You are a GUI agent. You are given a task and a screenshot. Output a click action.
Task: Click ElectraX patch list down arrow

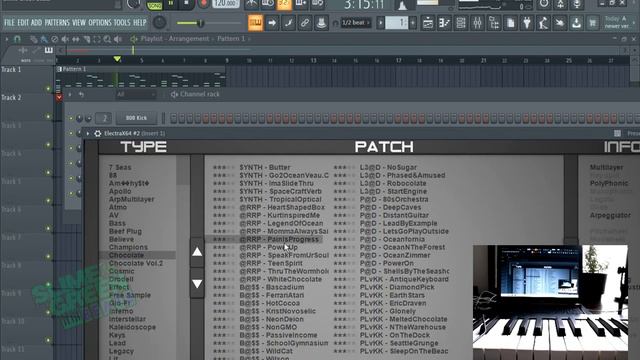pos(197,283)
